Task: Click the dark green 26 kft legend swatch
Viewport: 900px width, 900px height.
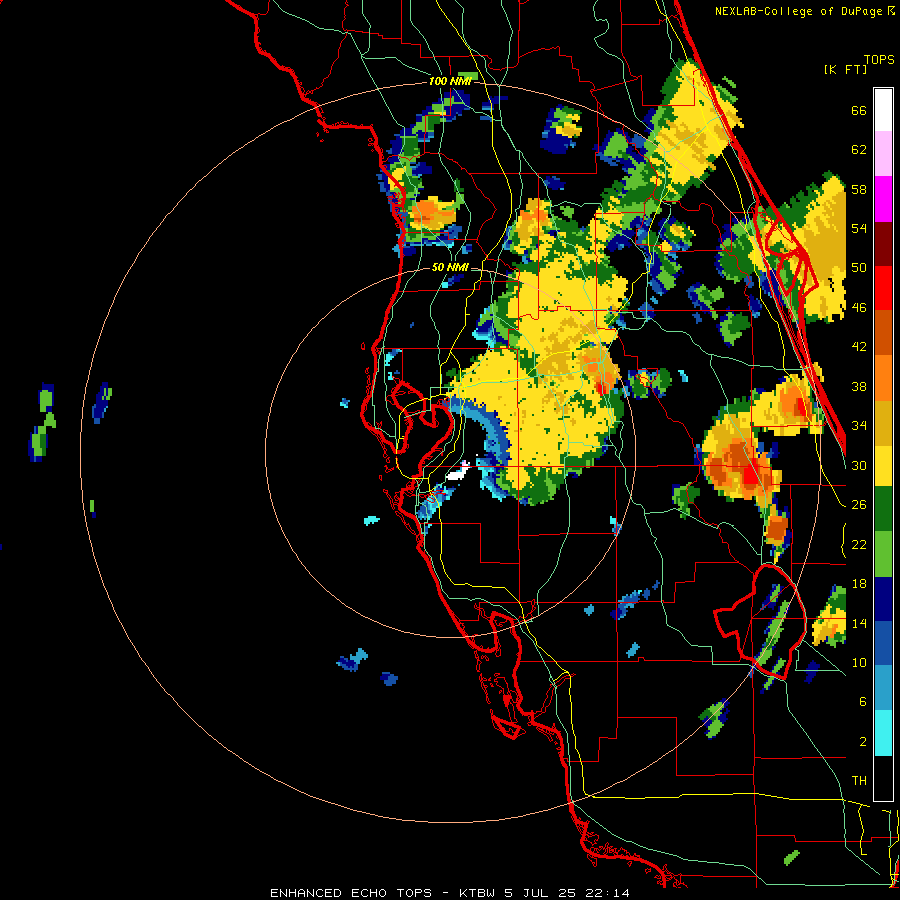Action: point(883,509)
